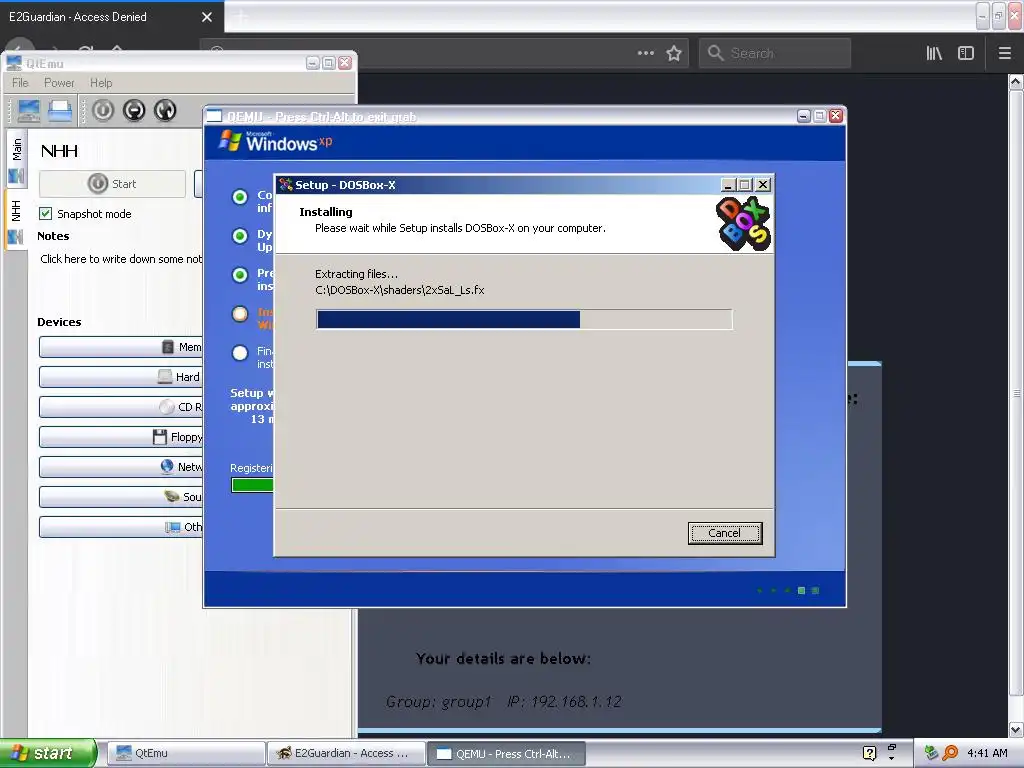1024x768 pixels.
Task: Open the File menu in QtEmu
Action: coord(20,83)
